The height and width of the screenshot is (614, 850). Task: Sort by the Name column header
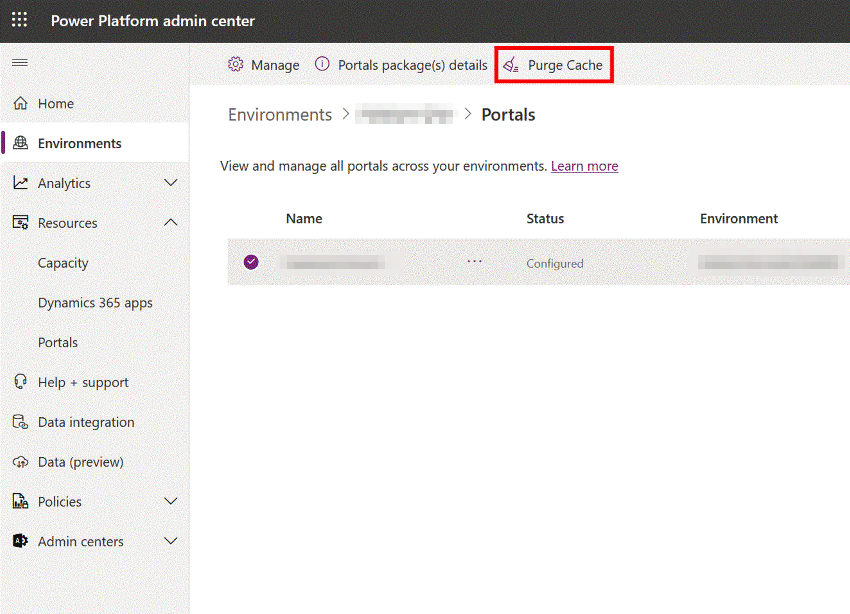[304, 219]
